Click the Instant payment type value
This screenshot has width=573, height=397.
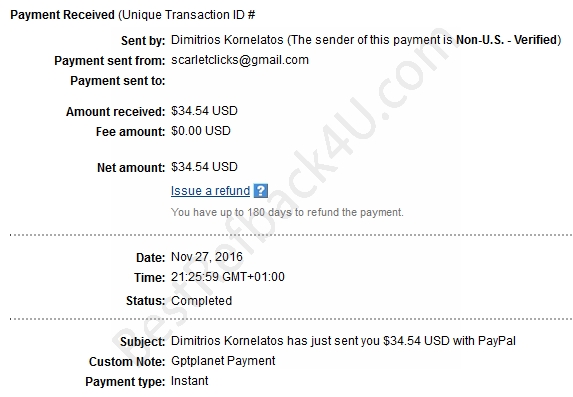[189, 381]
